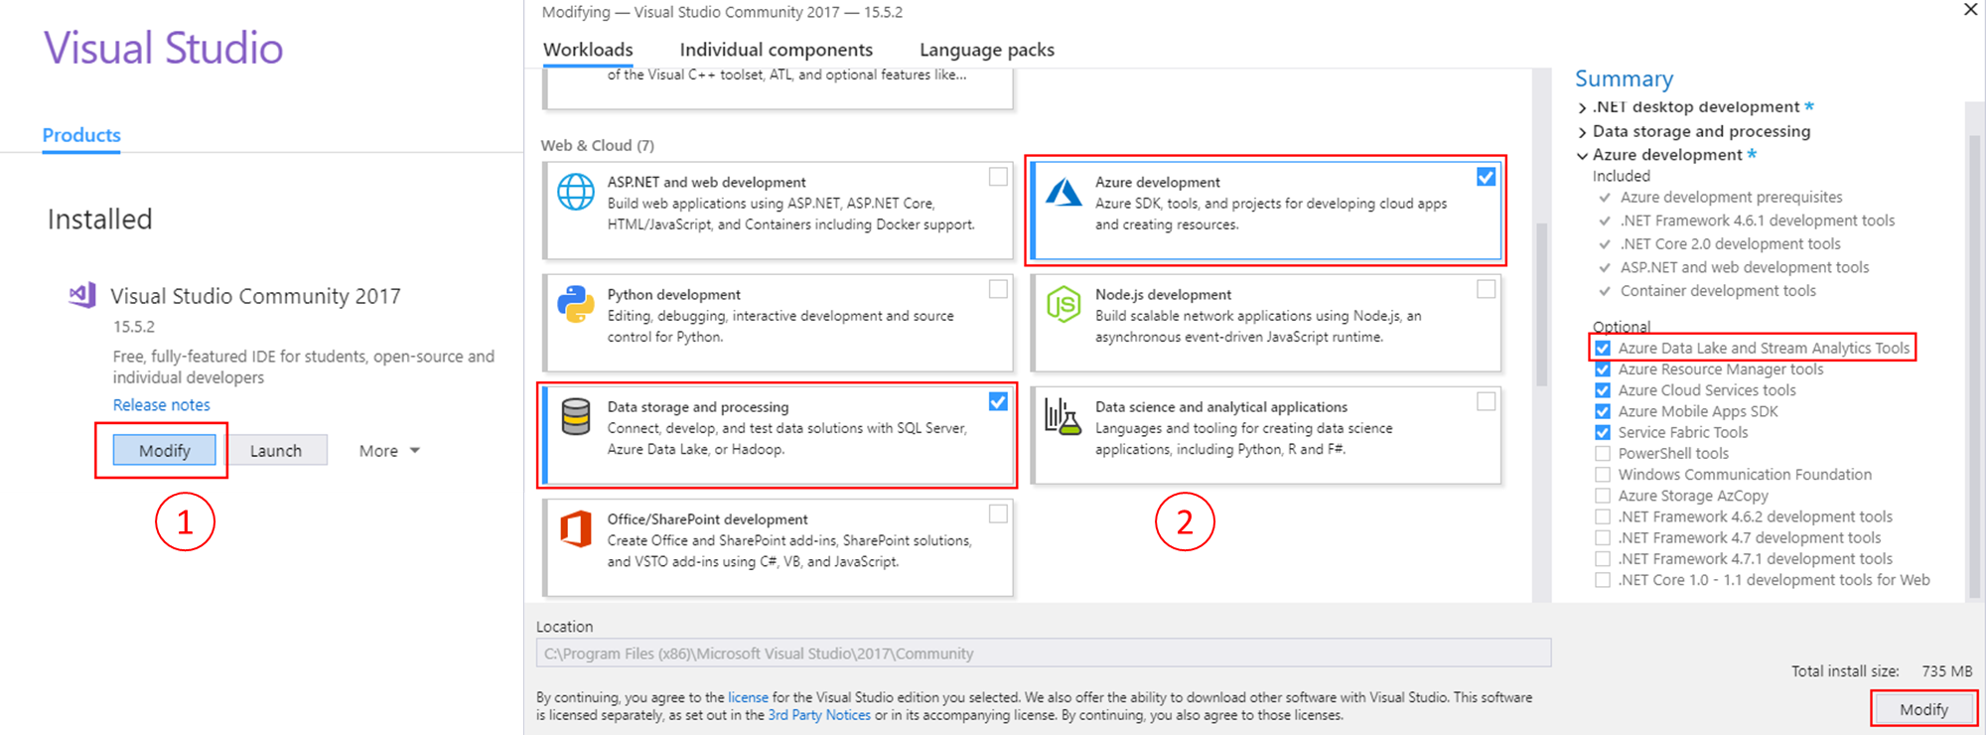This screenshot has height=735, width=1986.
Task: Click the Office/SharePoint logo icon
Action: tap(576, 529)
